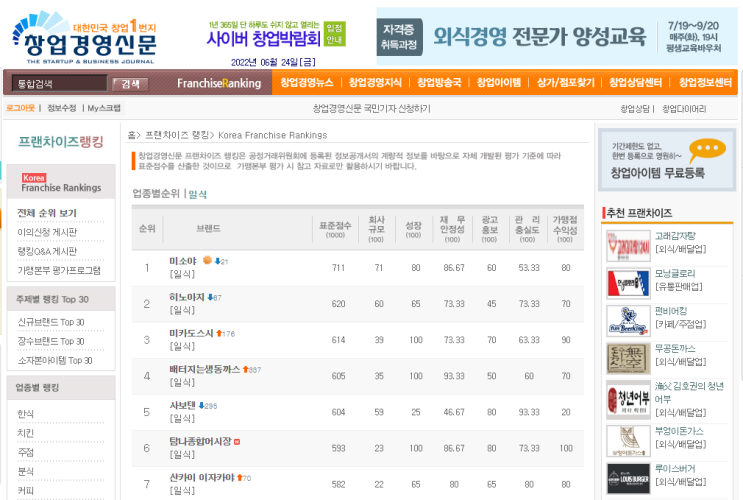Open the 부엉이돈가스 franchise link
Screen dimensions: 743x500
tap(679, 431)
